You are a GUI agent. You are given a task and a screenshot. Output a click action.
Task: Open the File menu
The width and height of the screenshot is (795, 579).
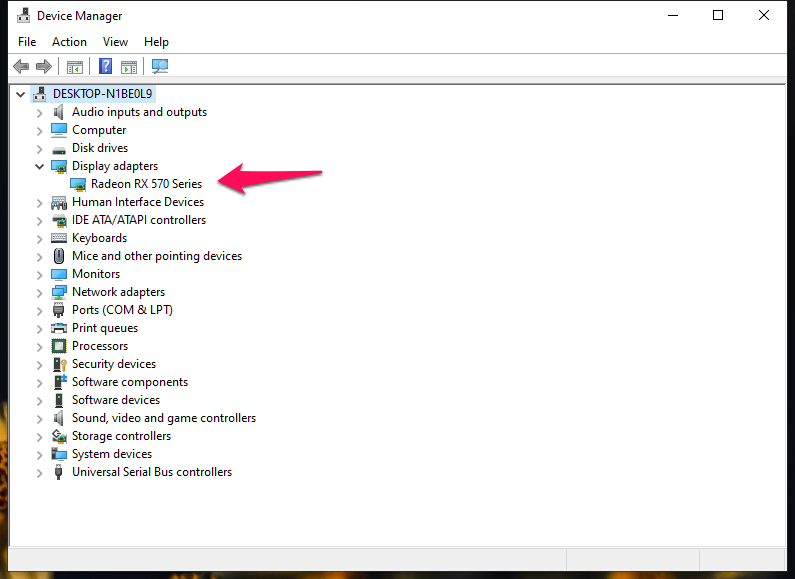pos(27,42)
